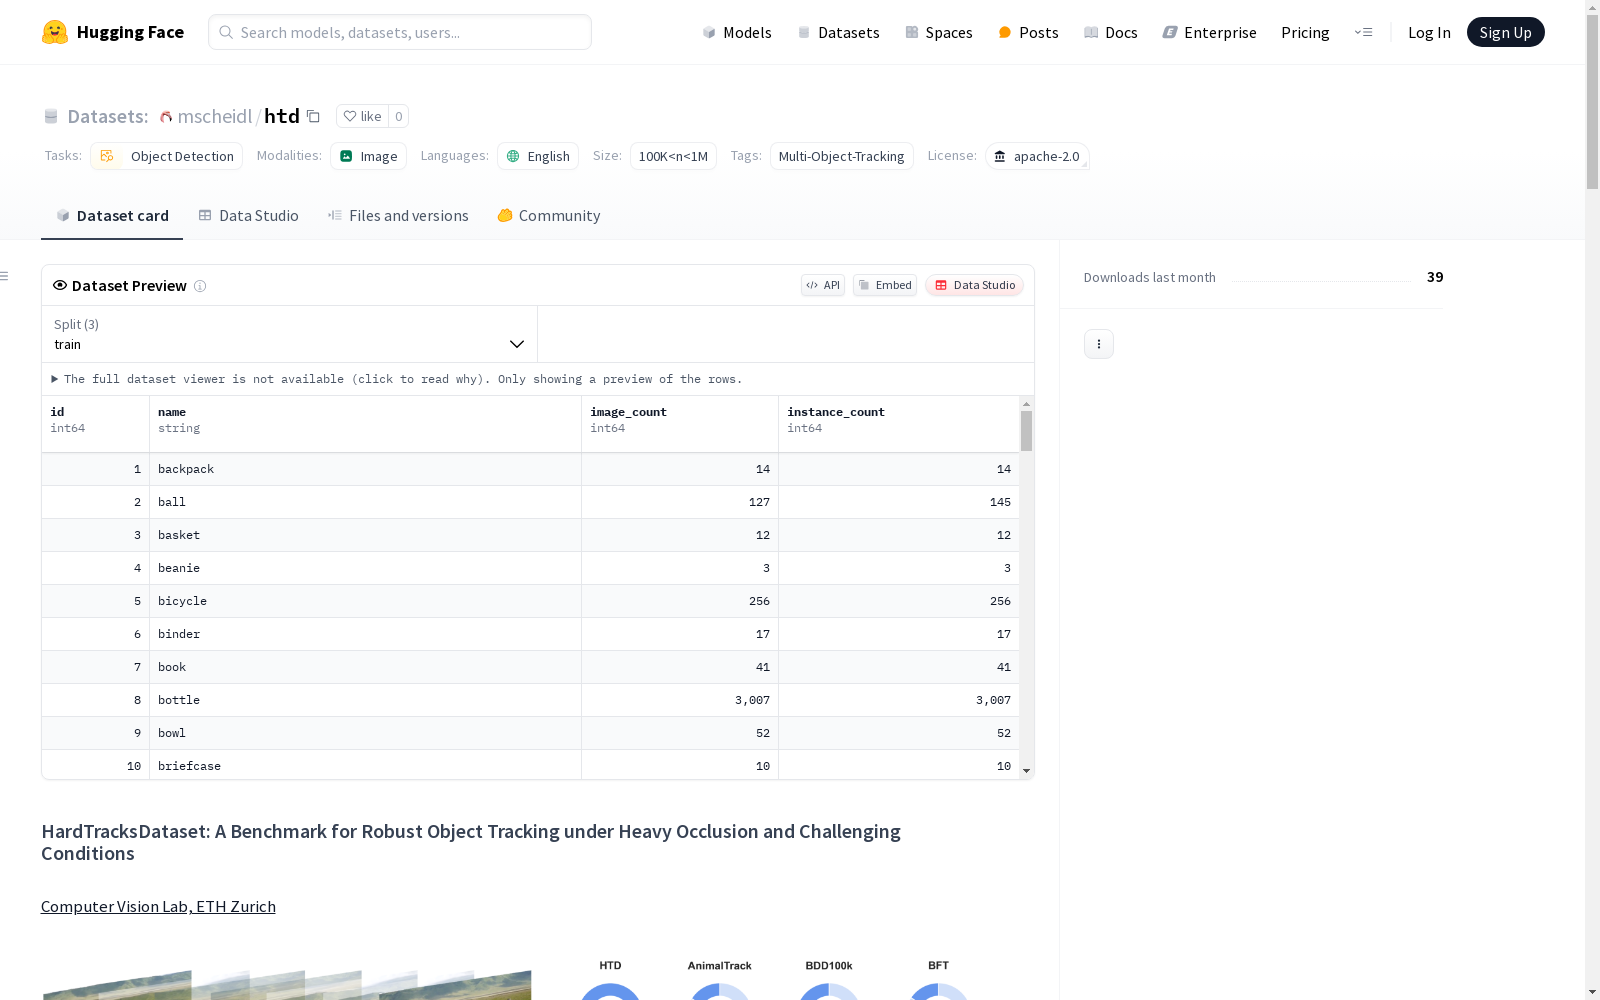
Task: Switch to the Community tab
Action: pyautogui.click(x=549, y=216)
